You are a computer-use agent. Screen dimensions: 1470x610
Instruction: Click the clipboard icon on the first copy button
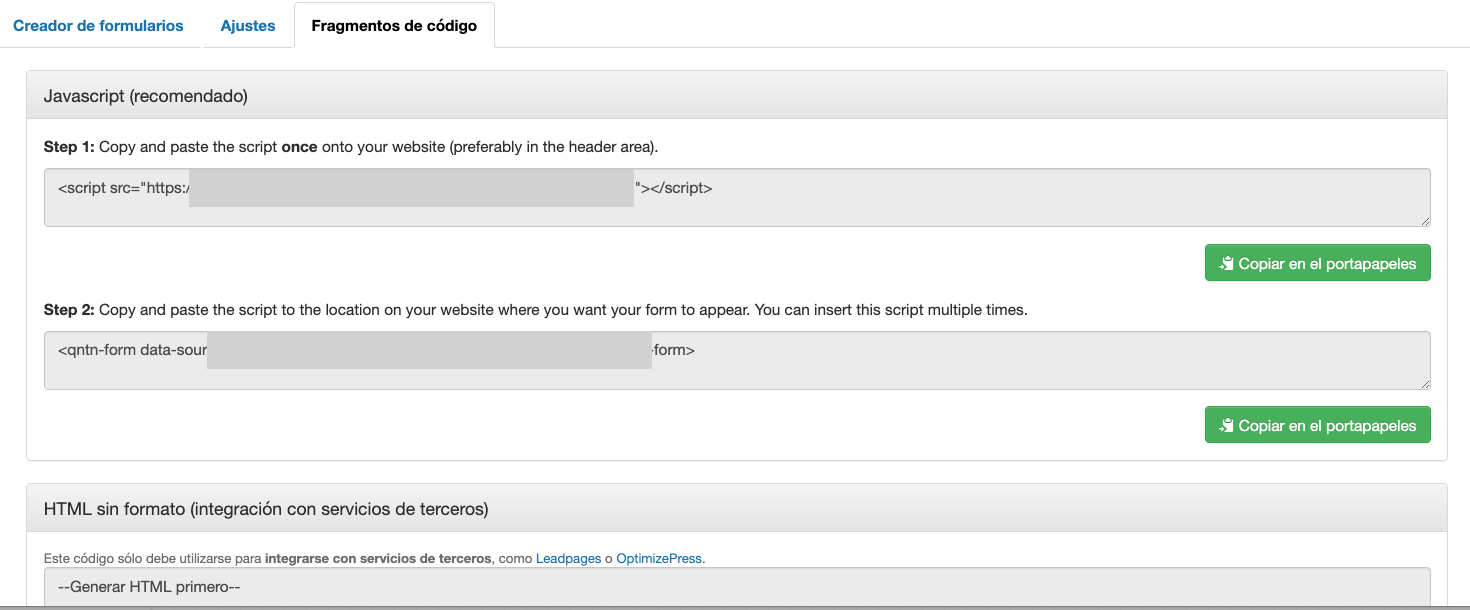point(1226,262)
